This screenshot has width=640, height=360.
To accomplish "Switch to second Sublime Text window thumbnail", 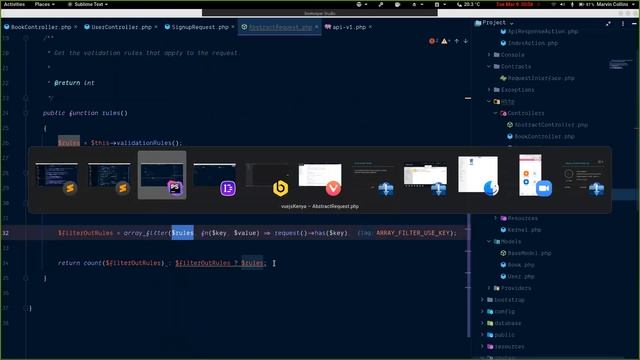I will point(109,176).
